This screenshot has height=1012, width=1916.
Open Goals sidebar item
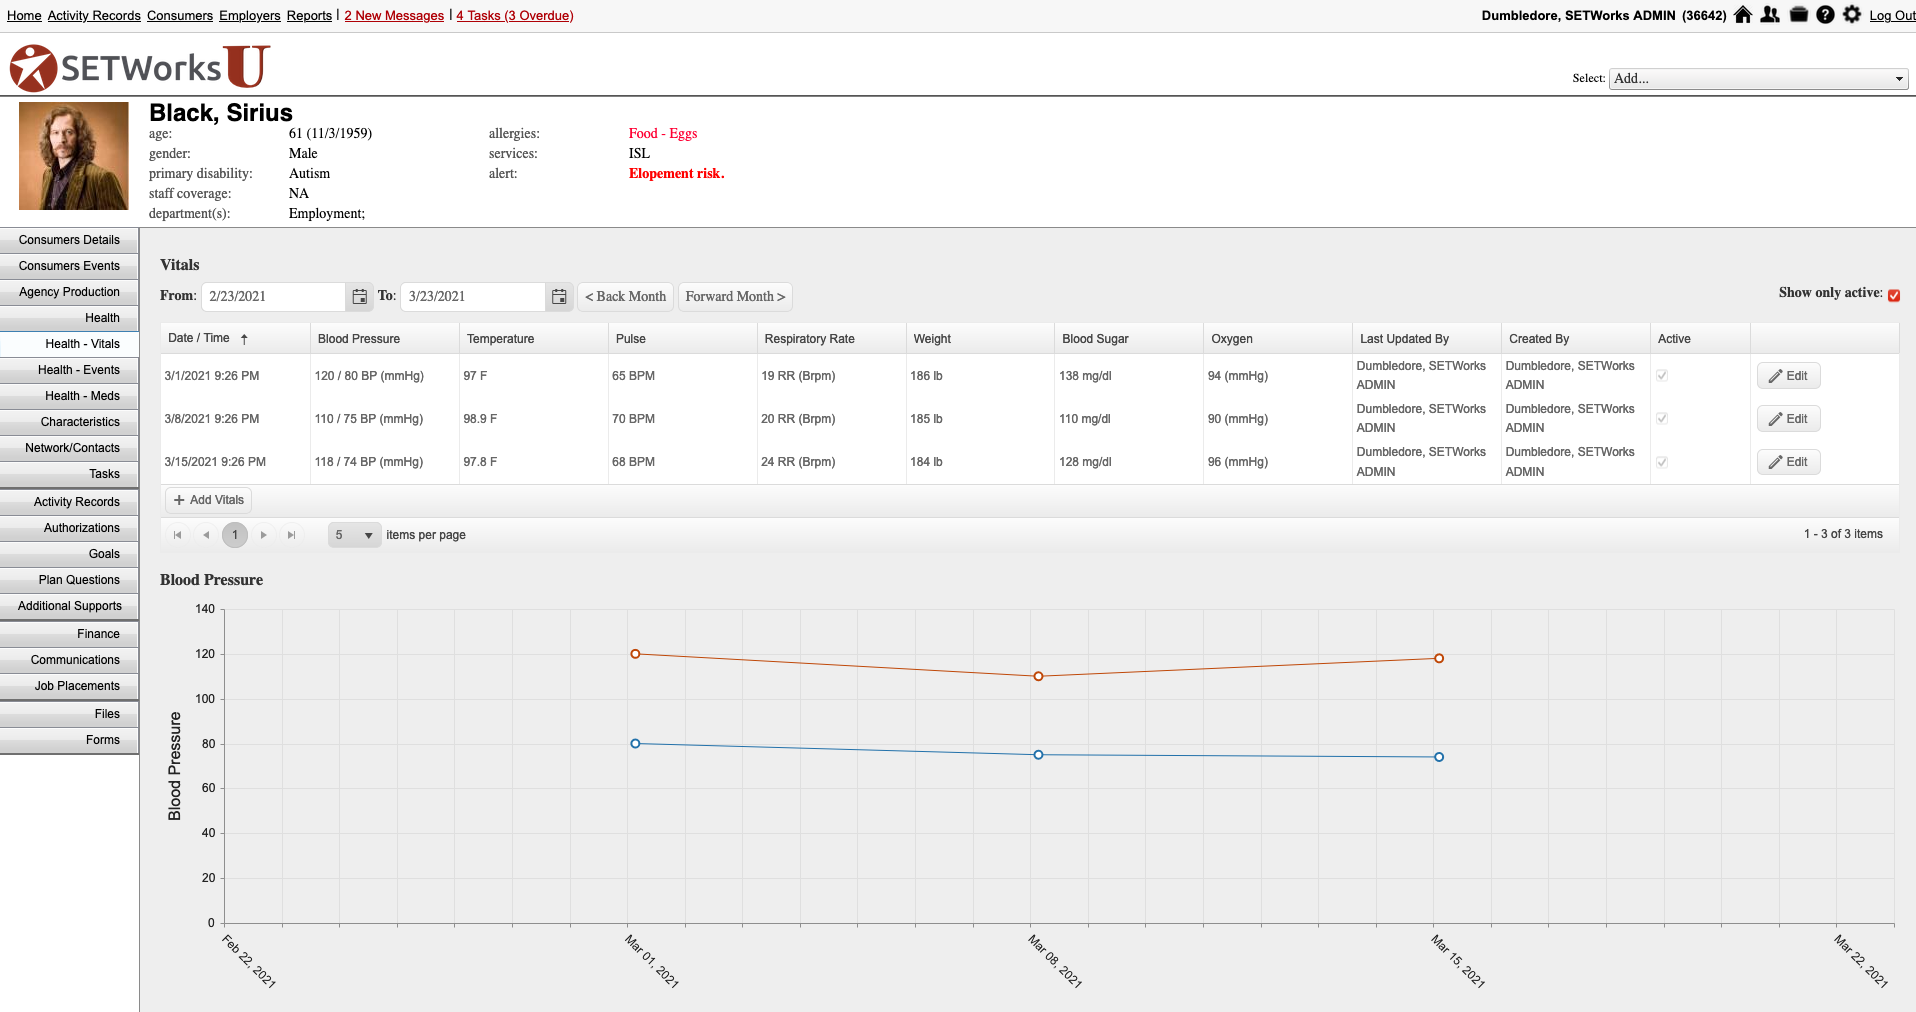[x=69, y=554]
